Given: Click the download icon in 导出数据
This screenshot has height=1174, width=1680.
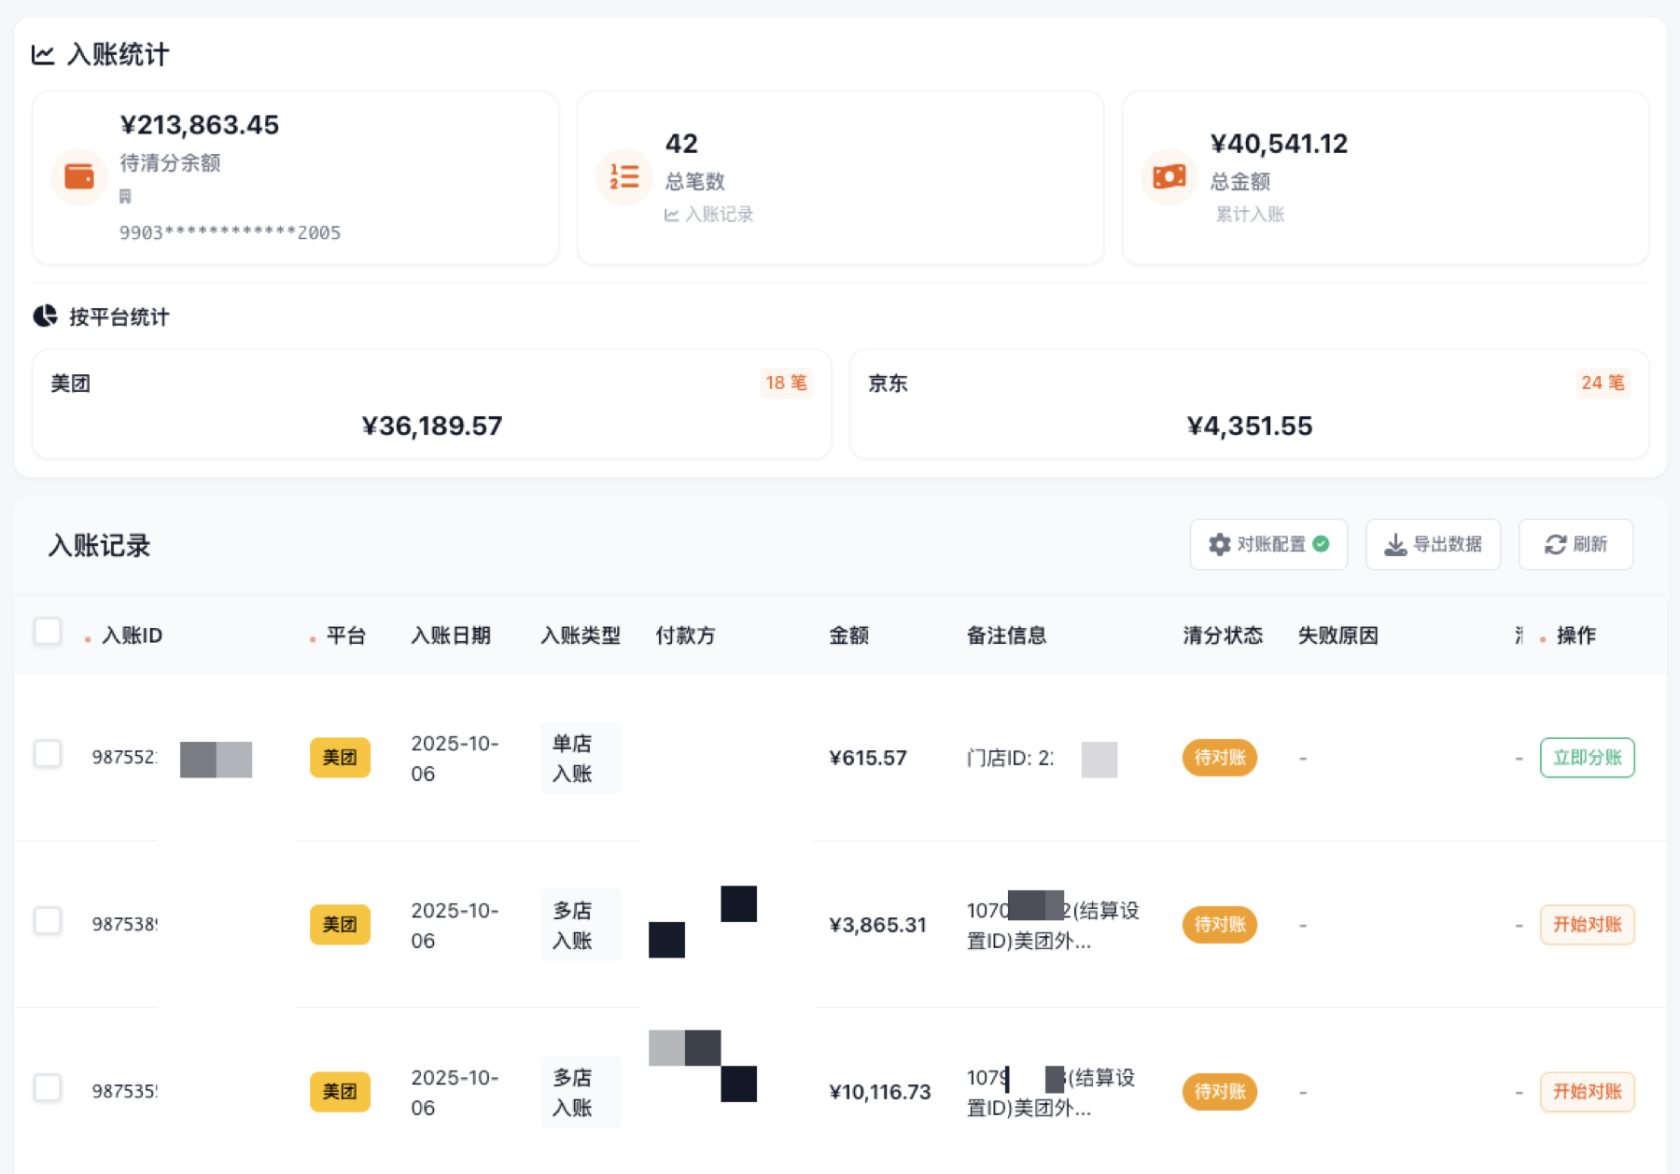Looking at the screenshot, I should 1395,544.
